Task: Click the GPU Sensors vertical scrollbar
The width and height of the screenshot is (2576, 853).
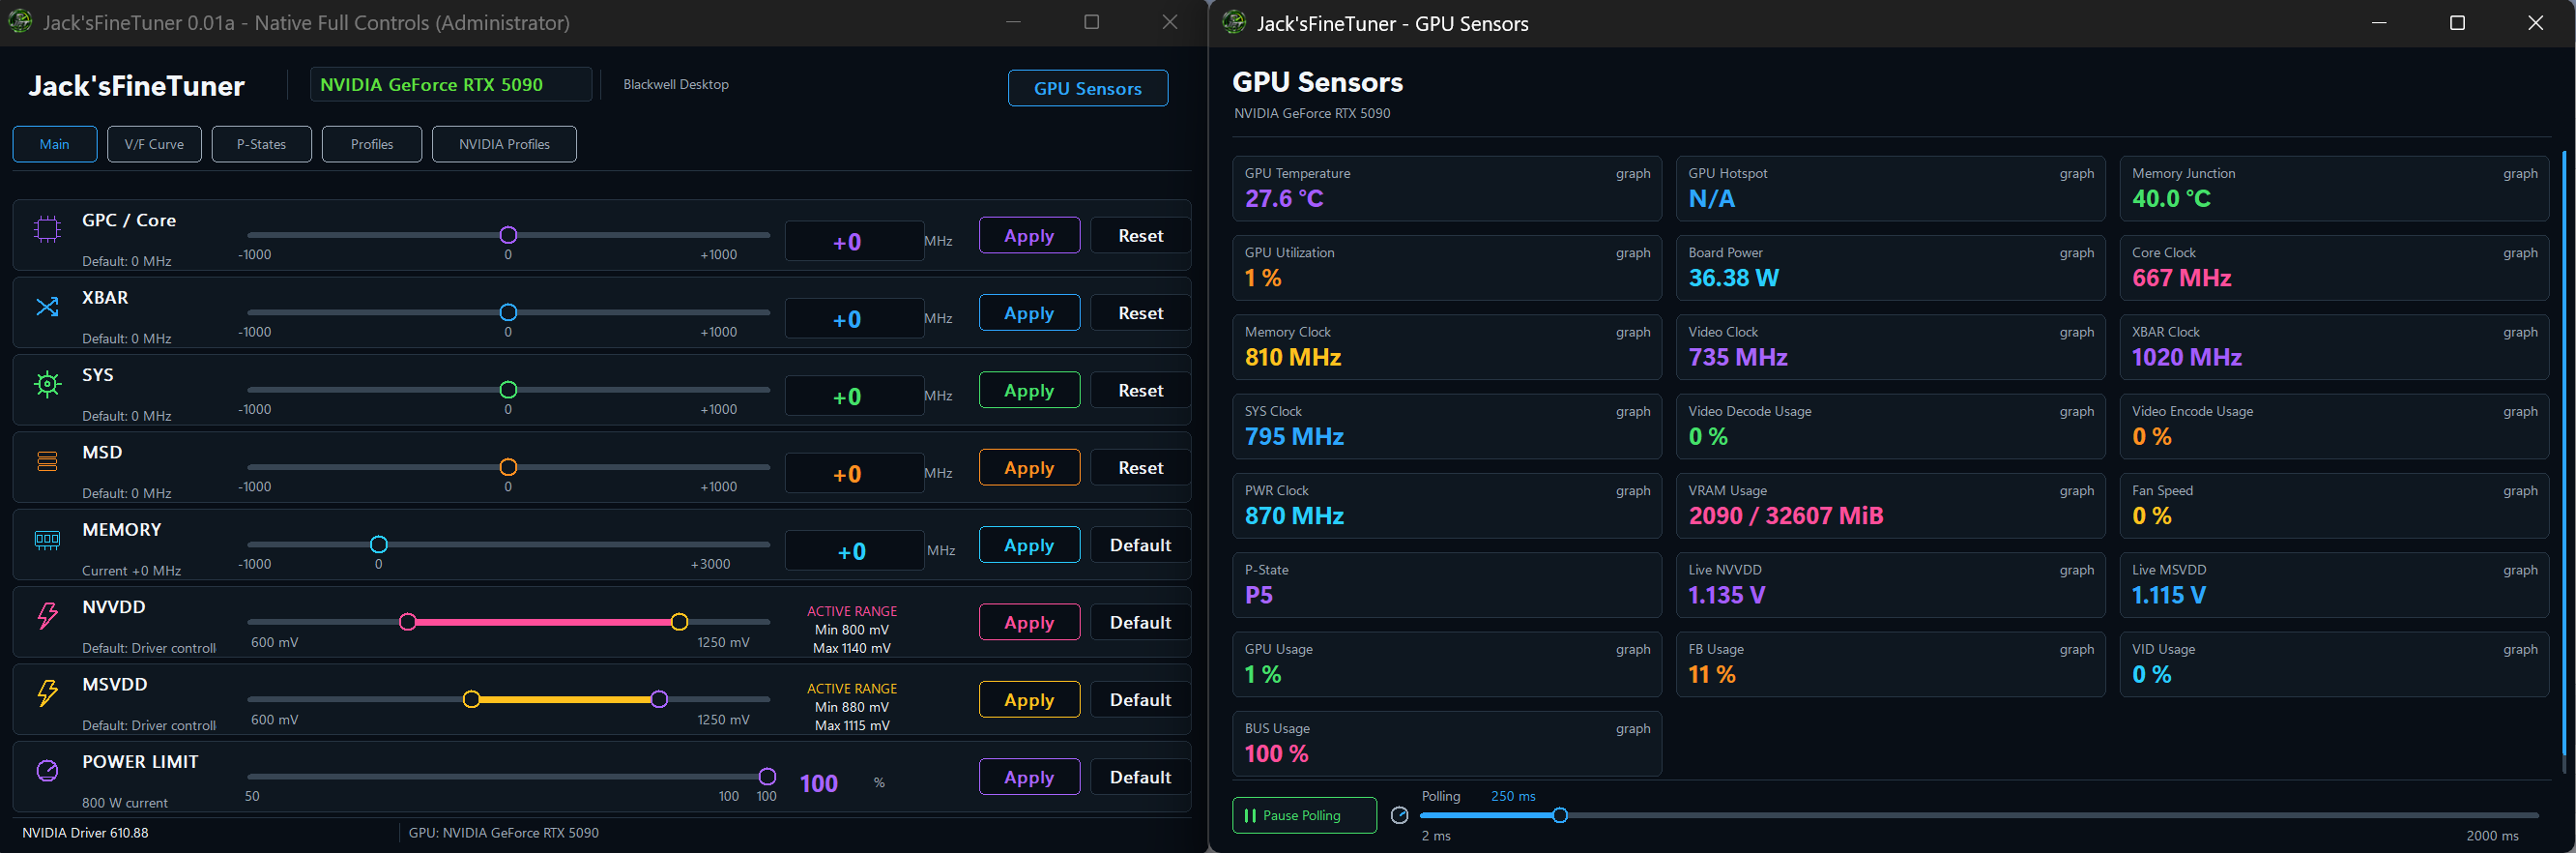Action: 2564,454
